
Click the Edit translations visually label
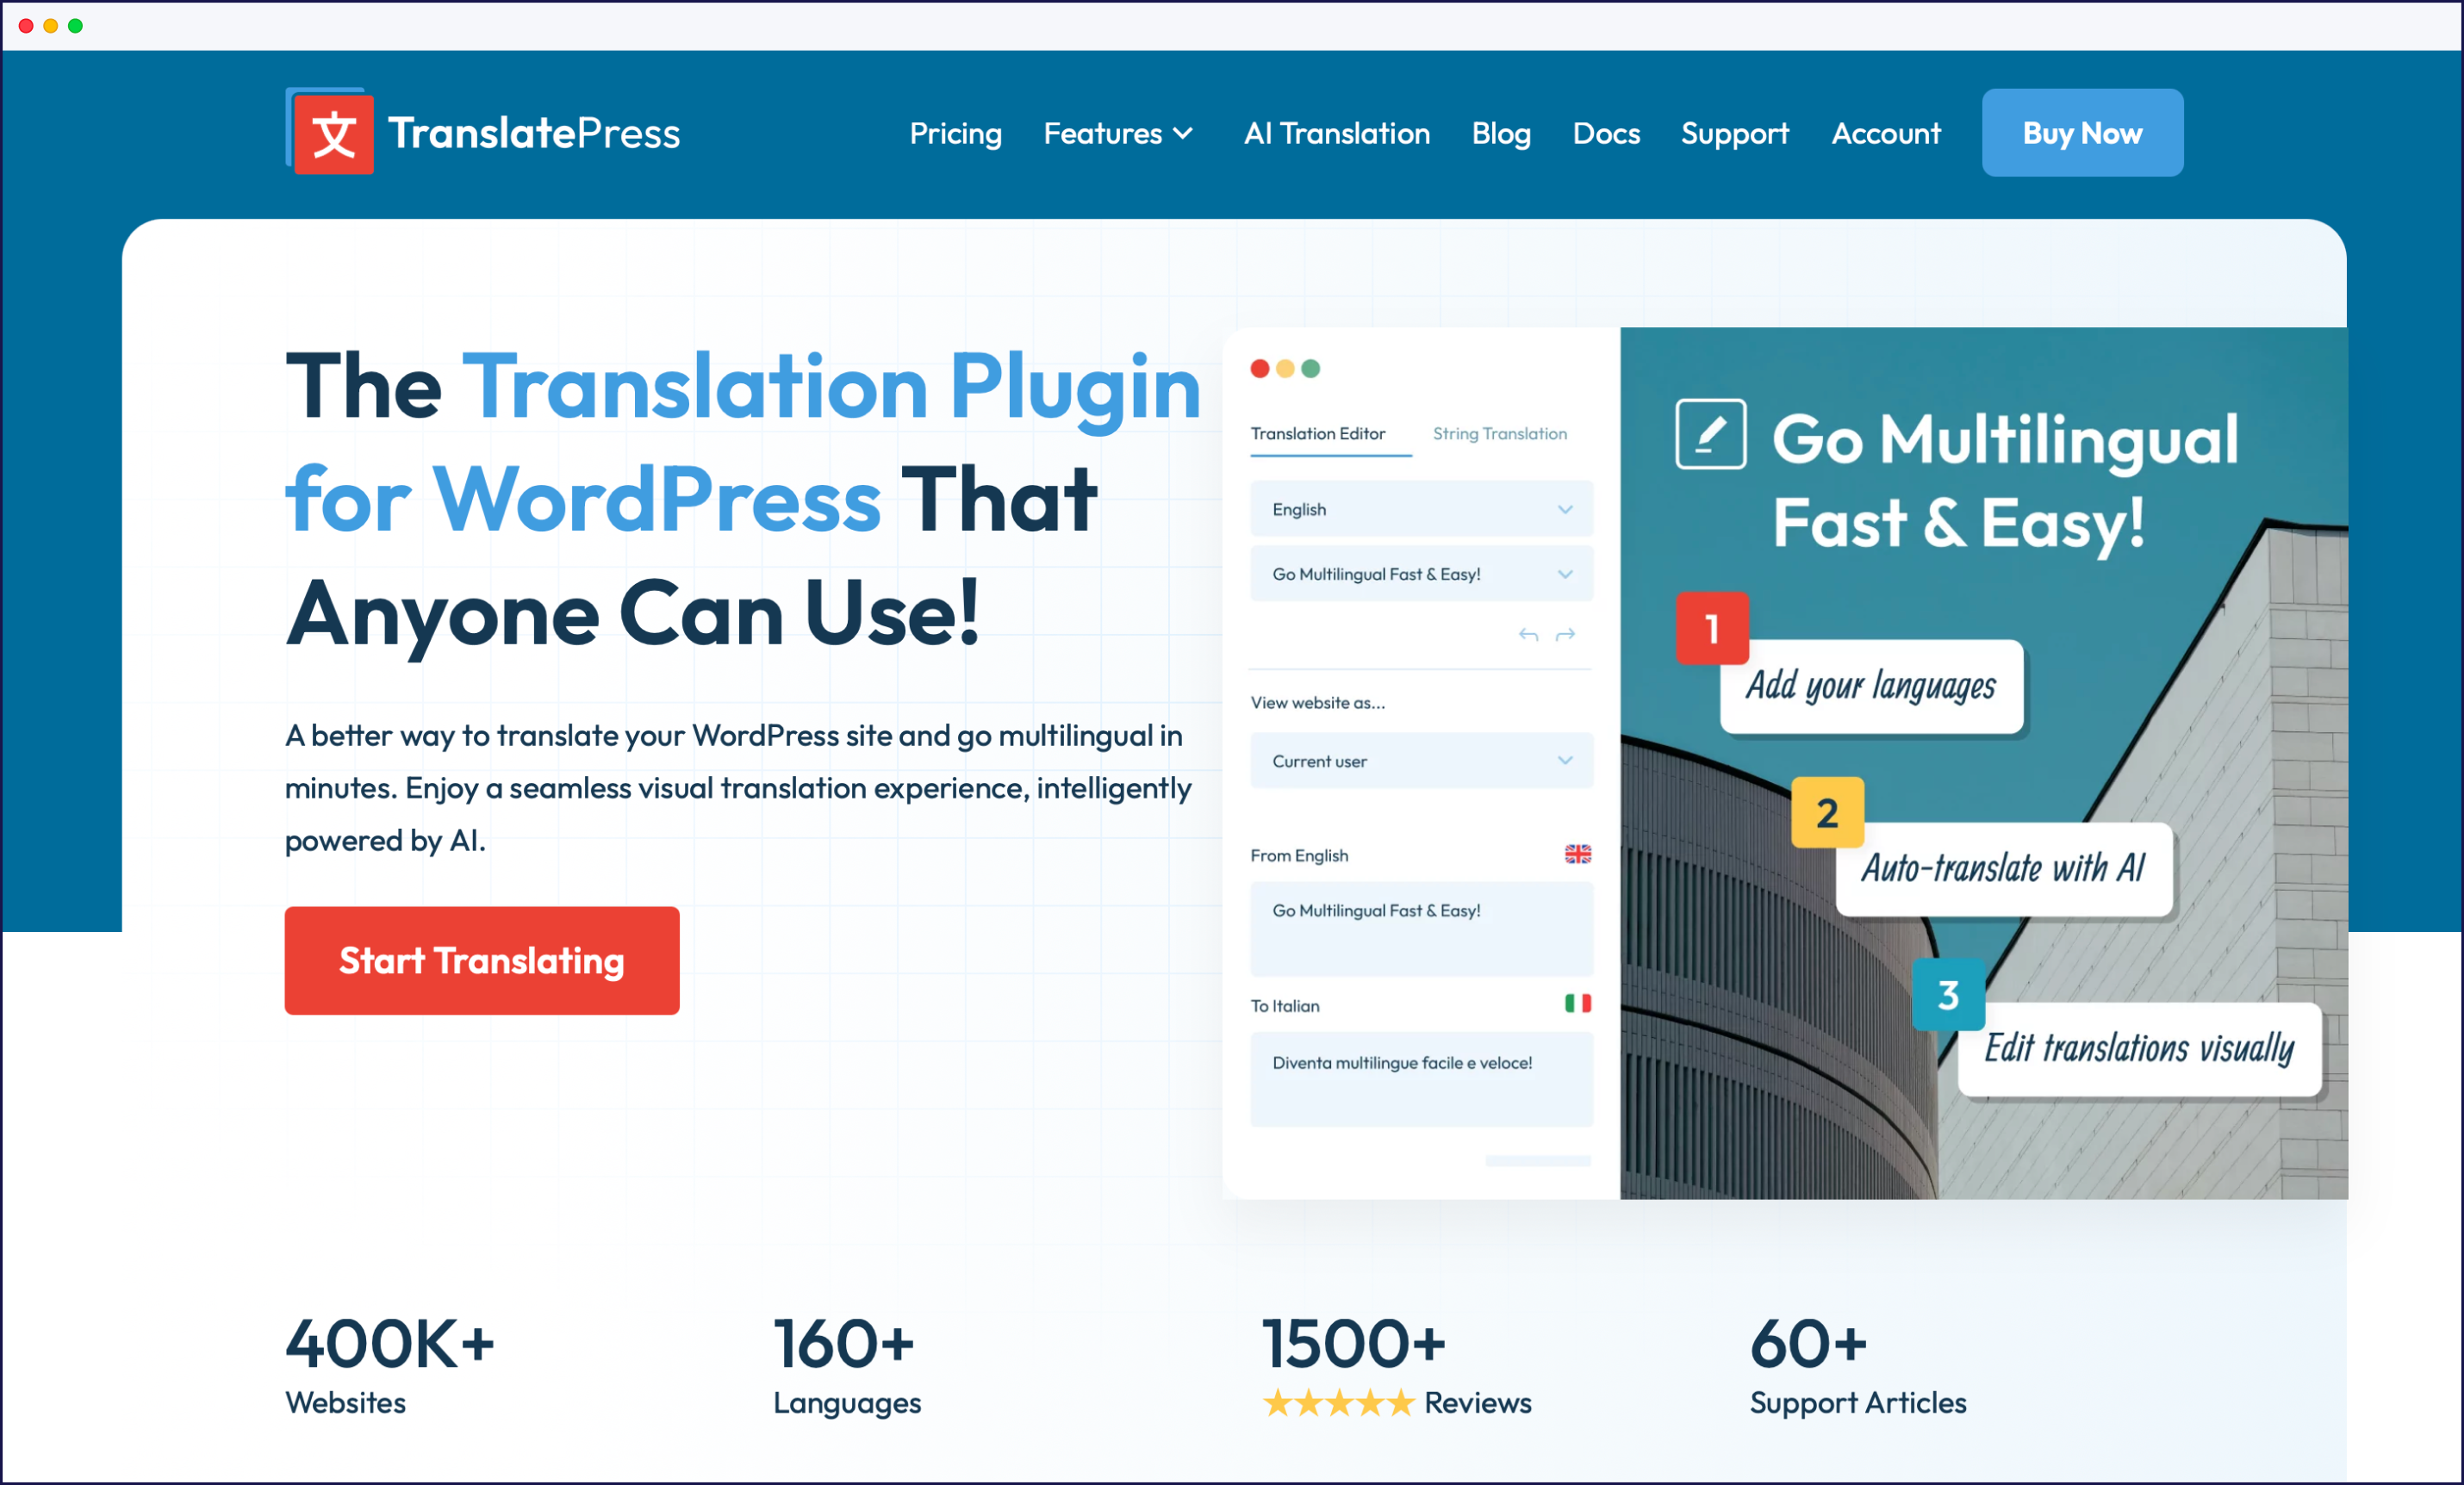2139,1049
